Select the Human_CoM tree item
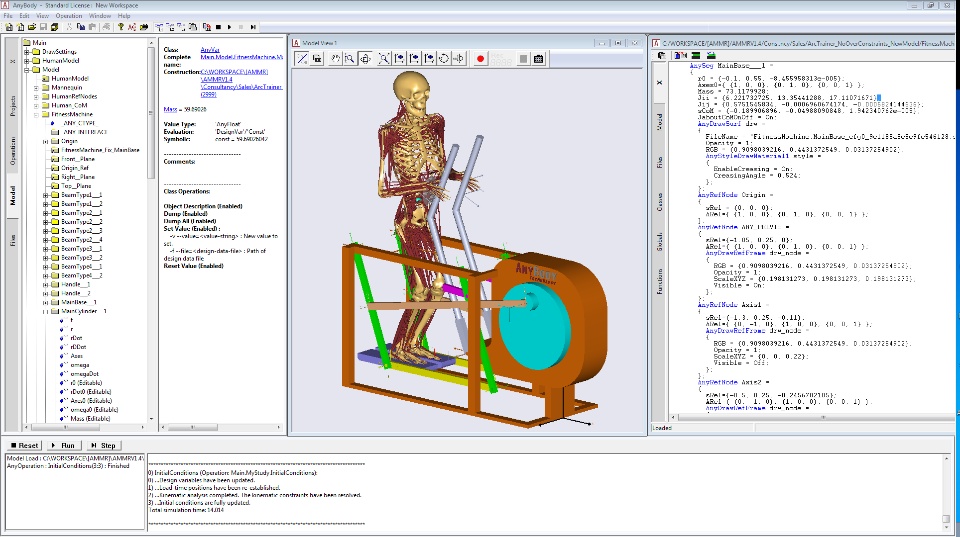This screenshot has height=537, width=960. 69,105
